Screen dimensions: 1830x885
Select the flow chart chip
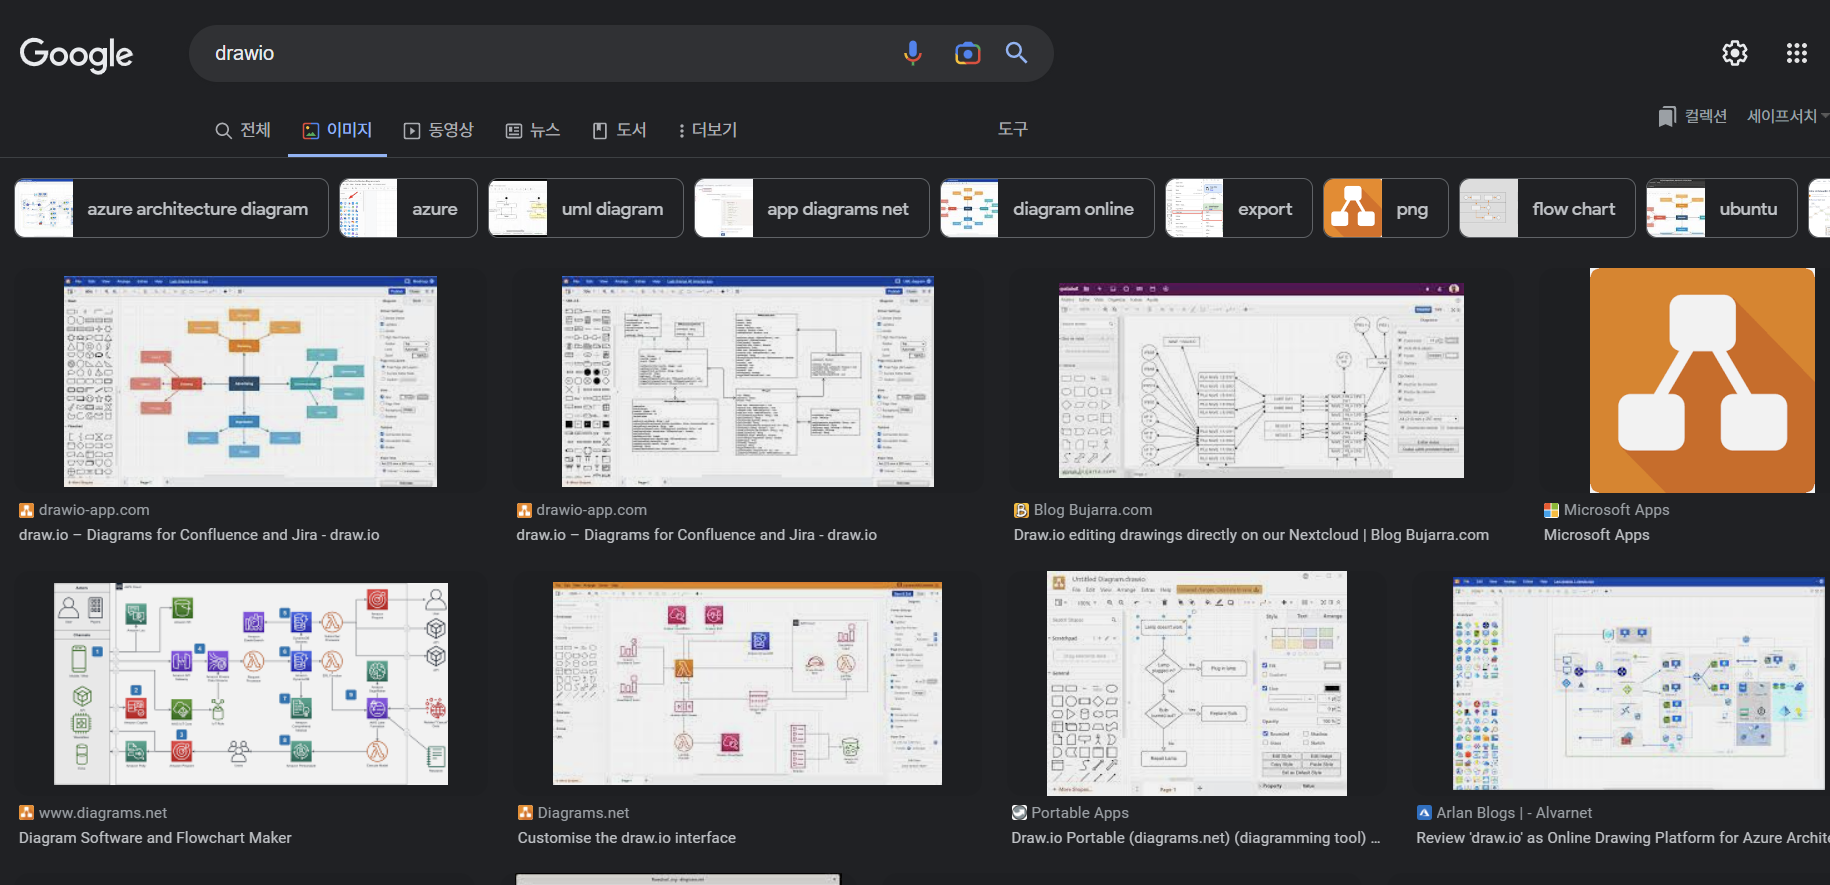[1547, 208]
